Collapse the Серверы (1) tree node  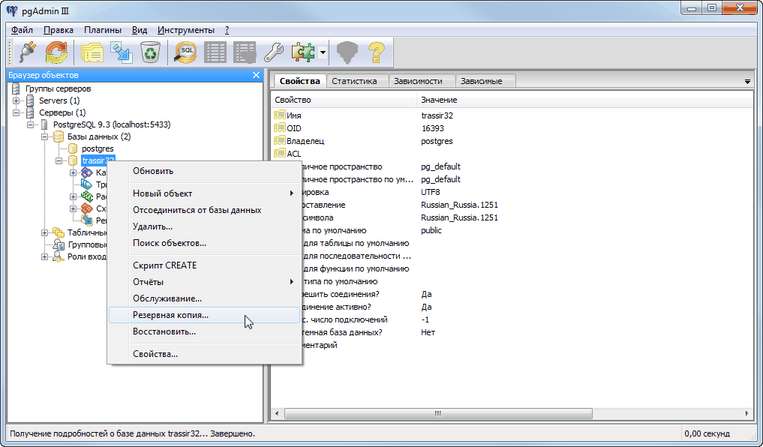[x=16, y=113]
